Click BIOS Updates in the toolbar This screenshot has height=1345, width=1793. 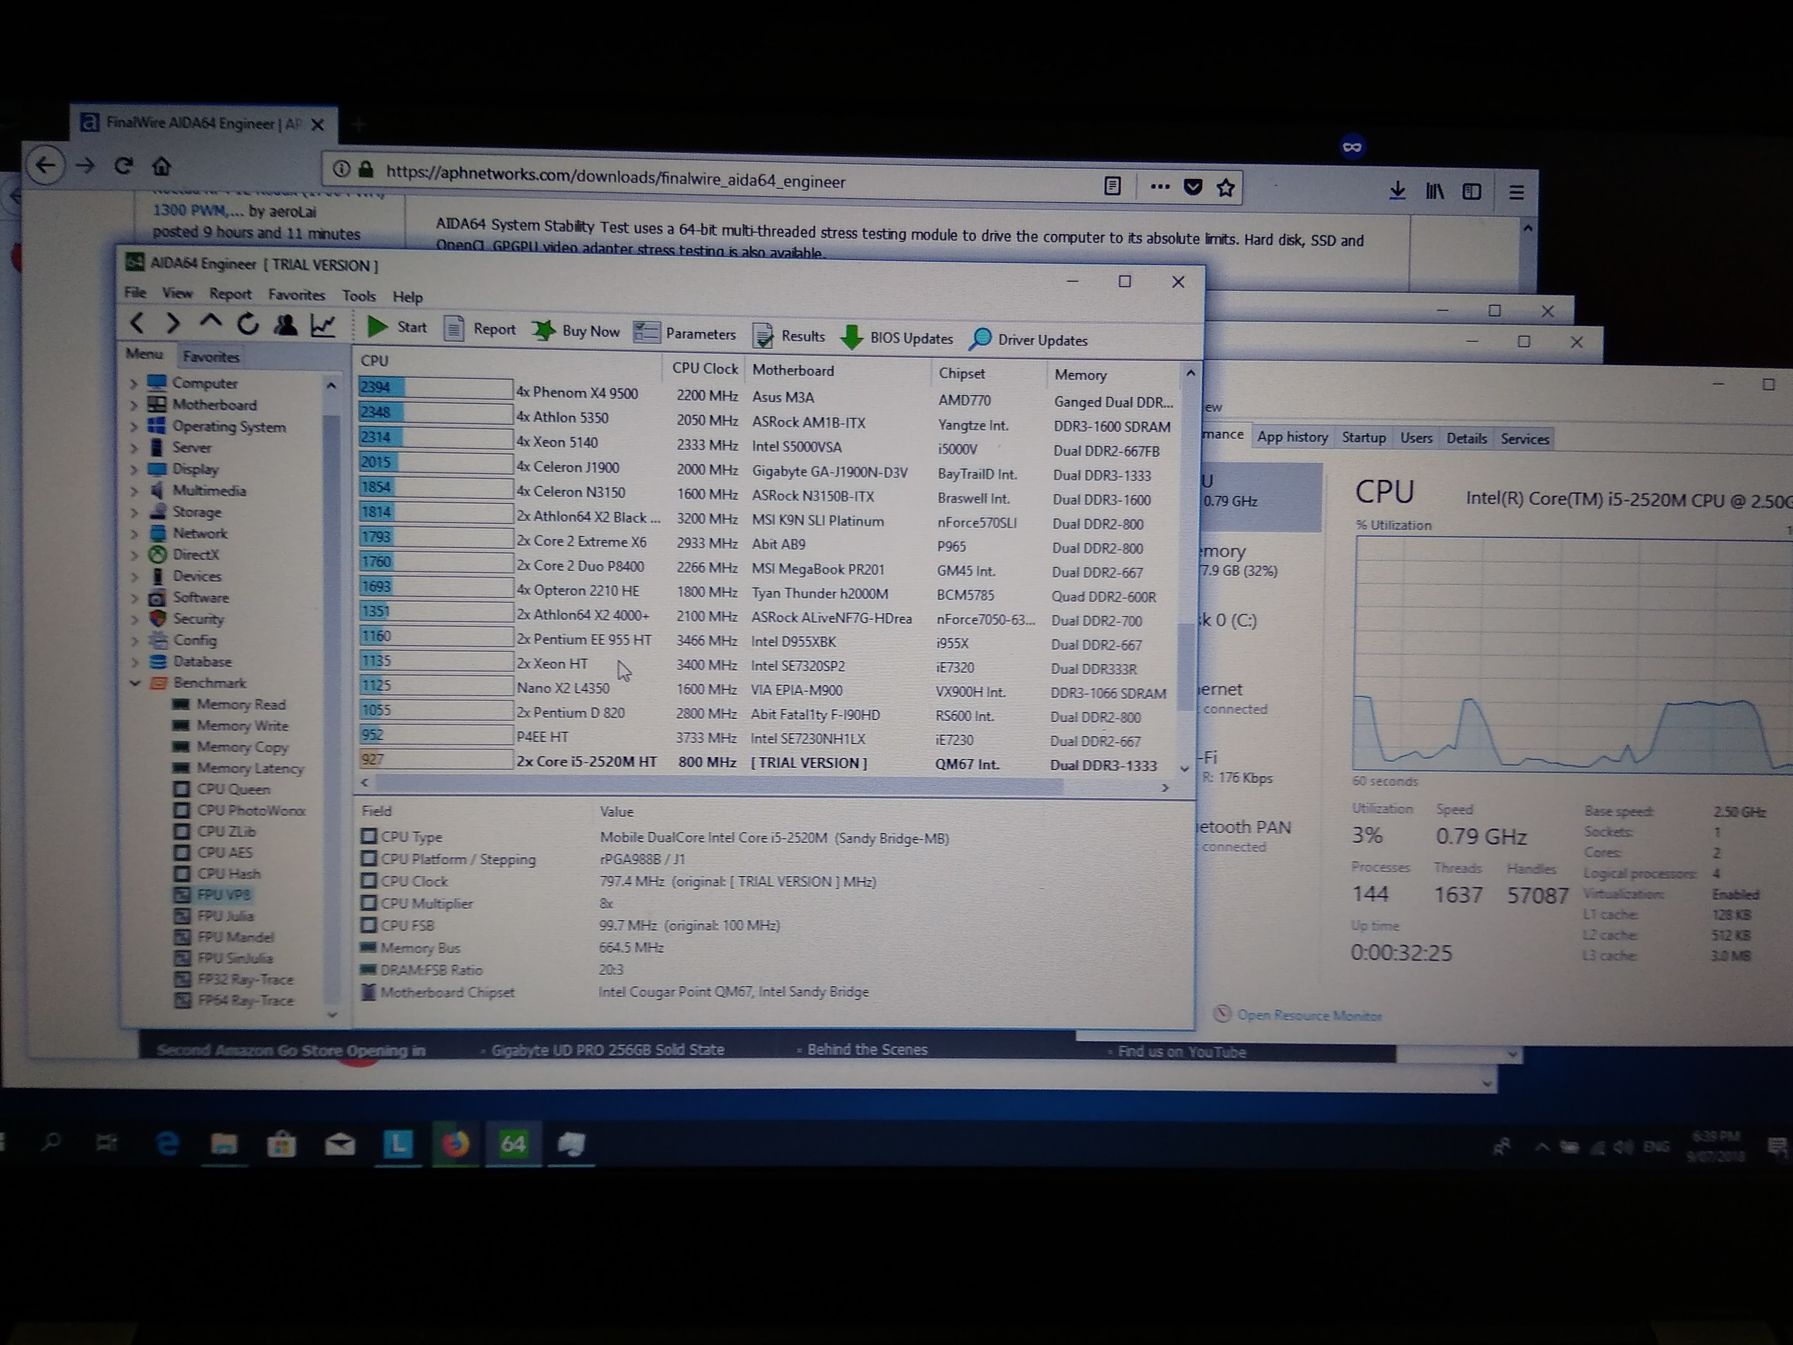(897, 338)
